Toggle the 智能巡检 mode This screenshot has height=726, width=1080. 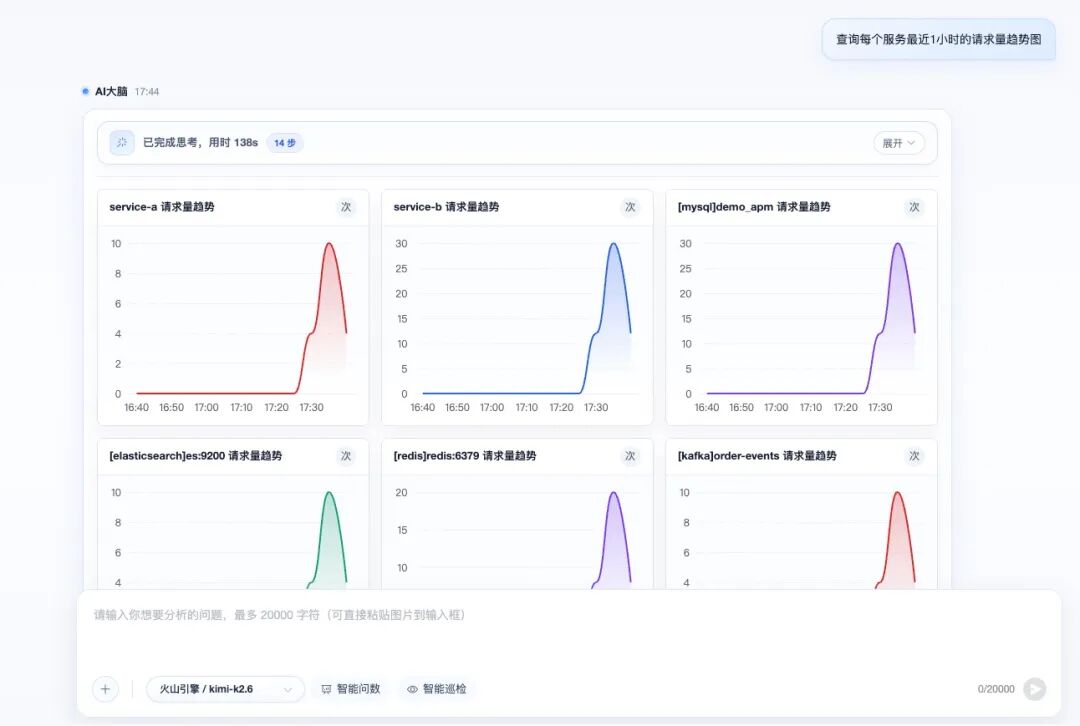coord(437,689)
